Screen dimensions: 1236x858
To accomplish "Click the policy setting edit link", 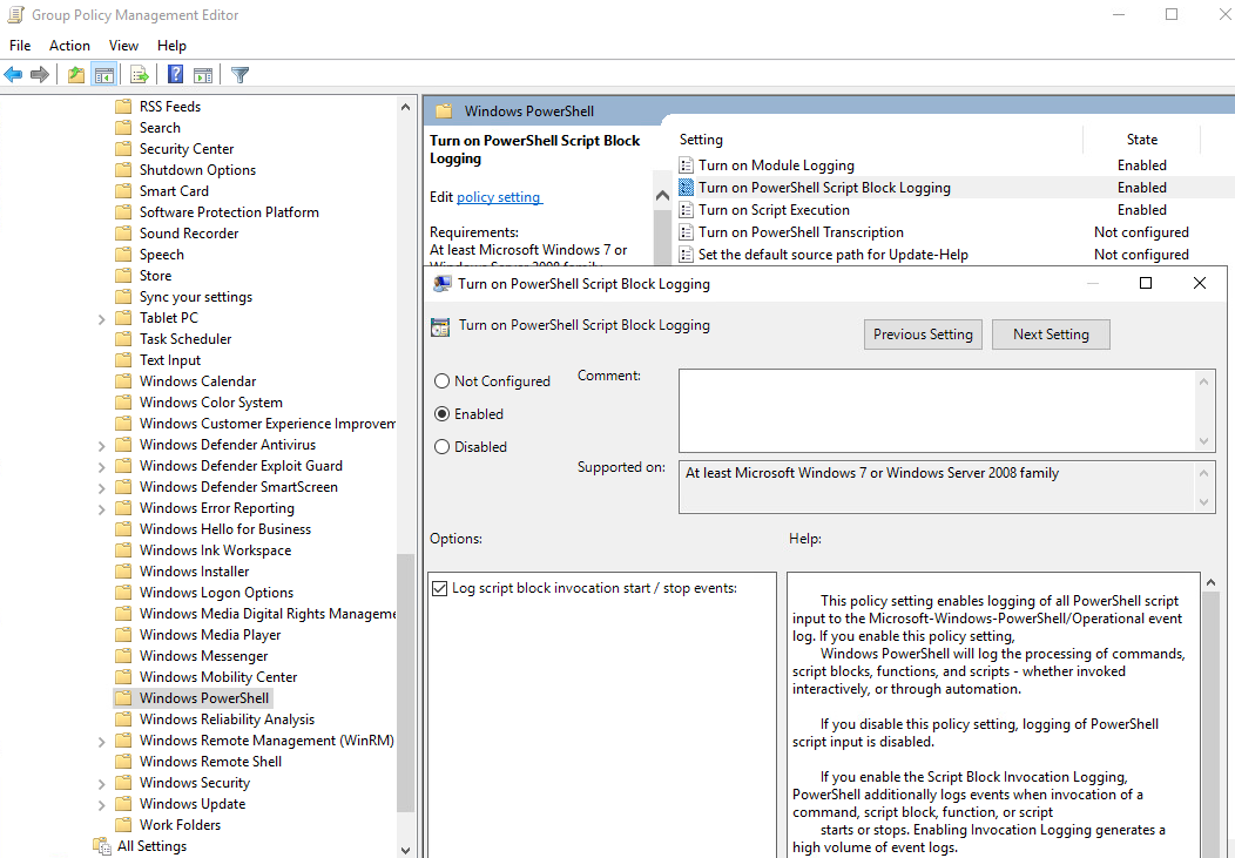I will point(498,197).
